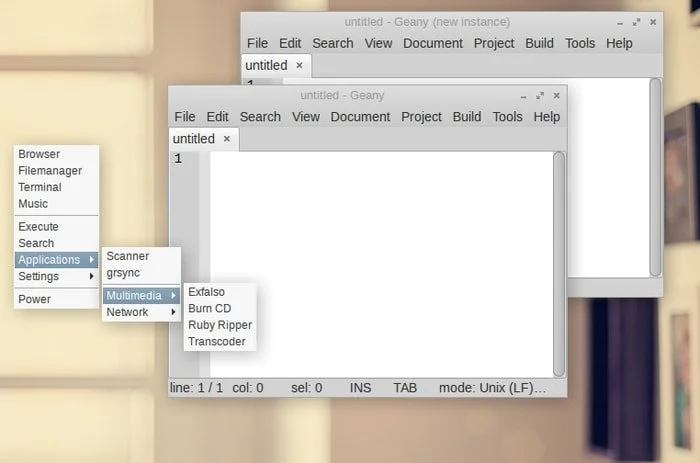Screen dimensions: 700x463
Task: Maximize the front Geany window
Action: 540,96
